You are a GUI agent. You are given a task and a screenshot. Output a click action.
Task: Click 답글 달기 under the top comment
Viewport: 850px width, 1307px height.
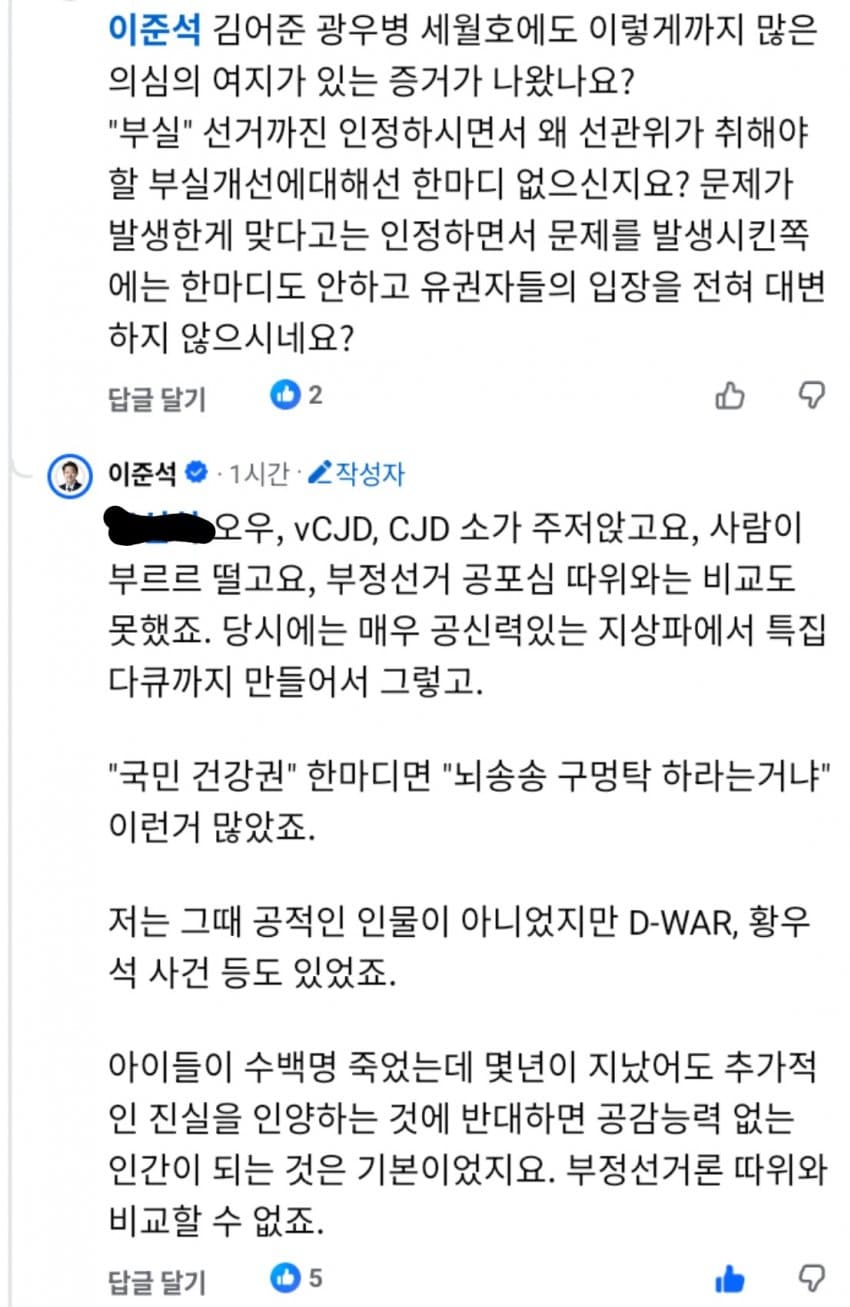(x=156, y=397)
